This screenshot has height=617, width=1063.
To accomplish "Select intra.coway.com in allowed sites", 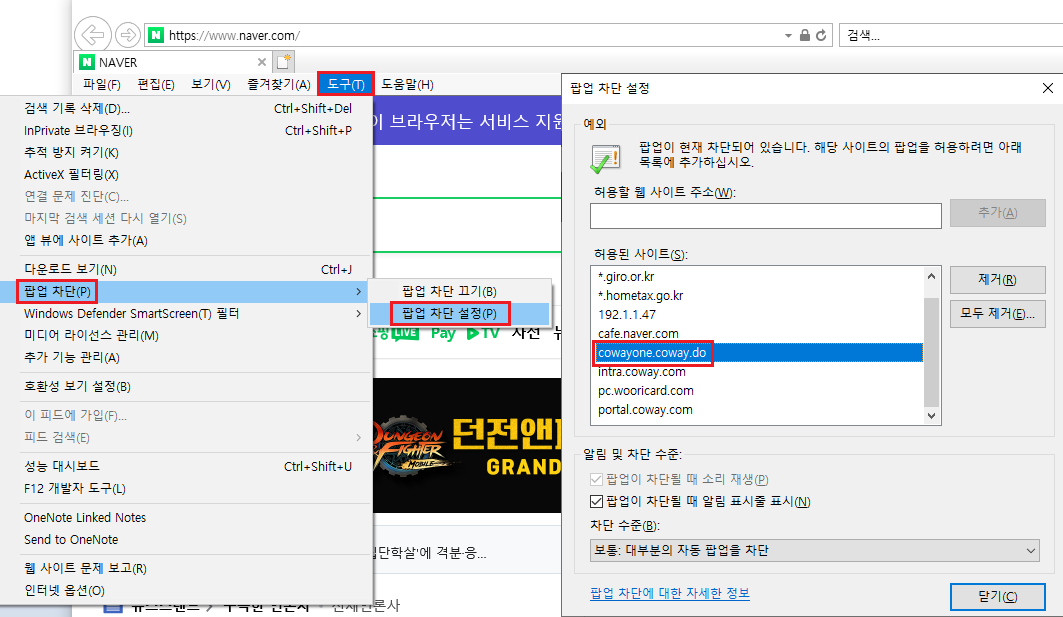I will [x=757, y=372].
